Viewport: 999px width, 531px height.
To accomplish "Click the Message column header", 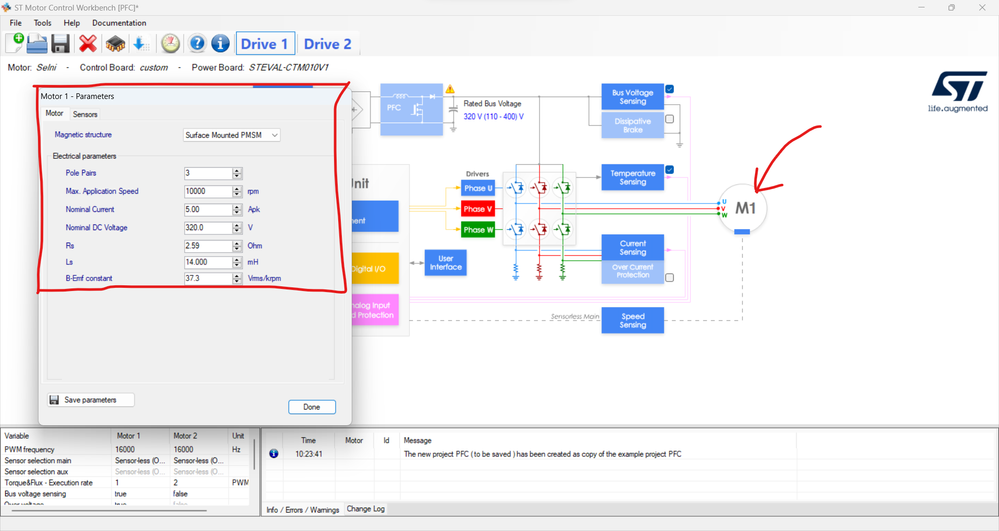I will 417,440.
